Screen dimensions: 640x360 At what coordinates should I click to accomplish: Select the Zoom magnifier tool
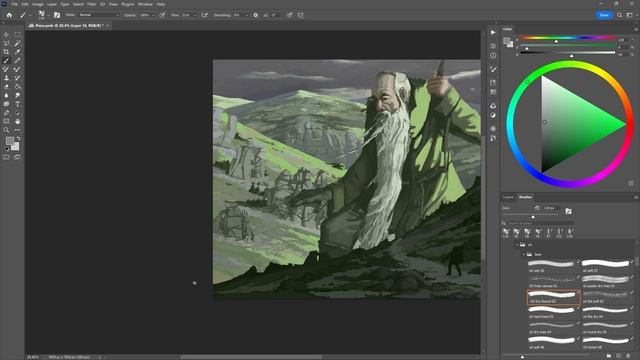click(6, 130)
